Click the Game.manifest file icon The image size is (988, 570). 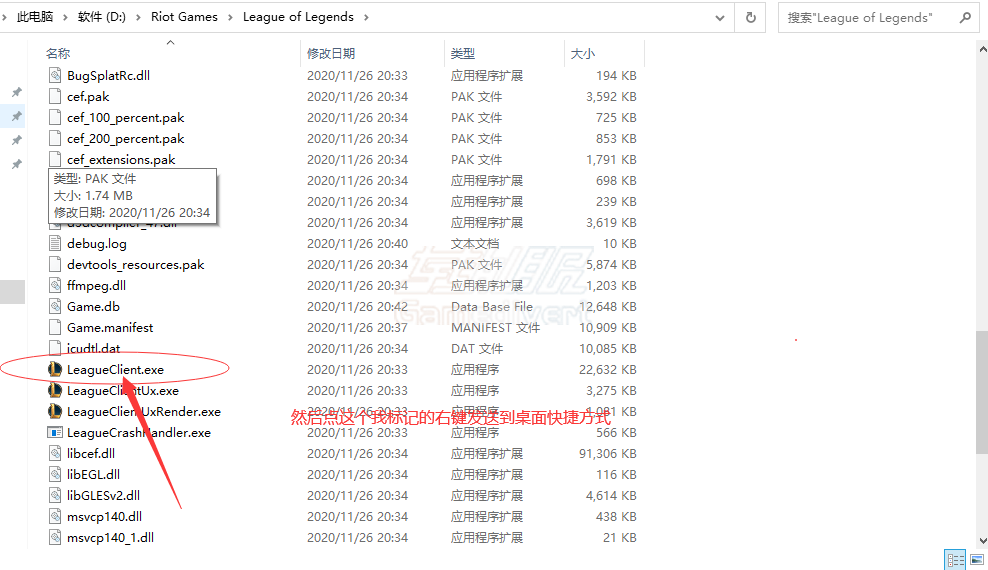(55, 328)
